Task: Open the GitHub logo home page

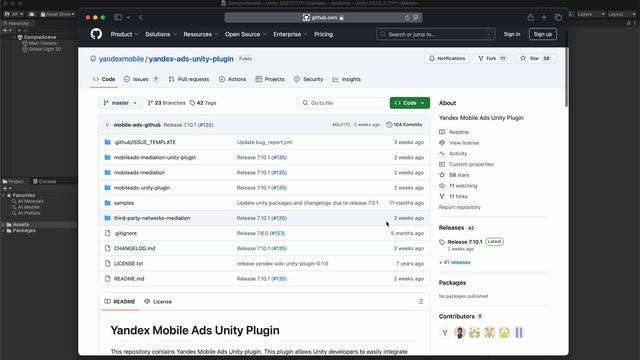Action: (96, 34)
